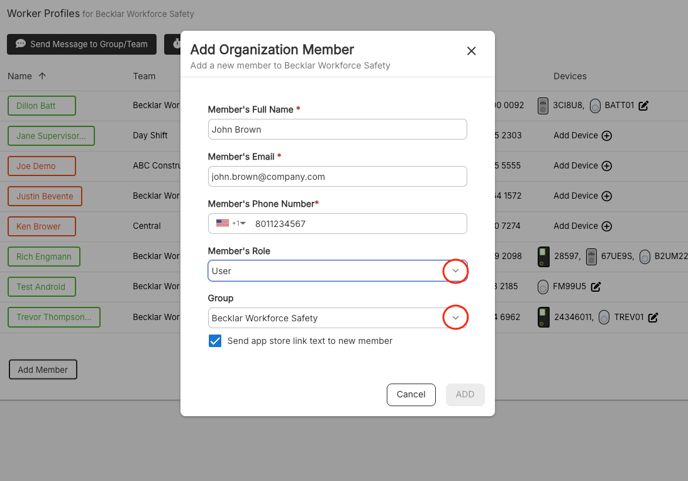Click device icon next to TREV01
Viewport: 688px width, 481px height.
604,317
